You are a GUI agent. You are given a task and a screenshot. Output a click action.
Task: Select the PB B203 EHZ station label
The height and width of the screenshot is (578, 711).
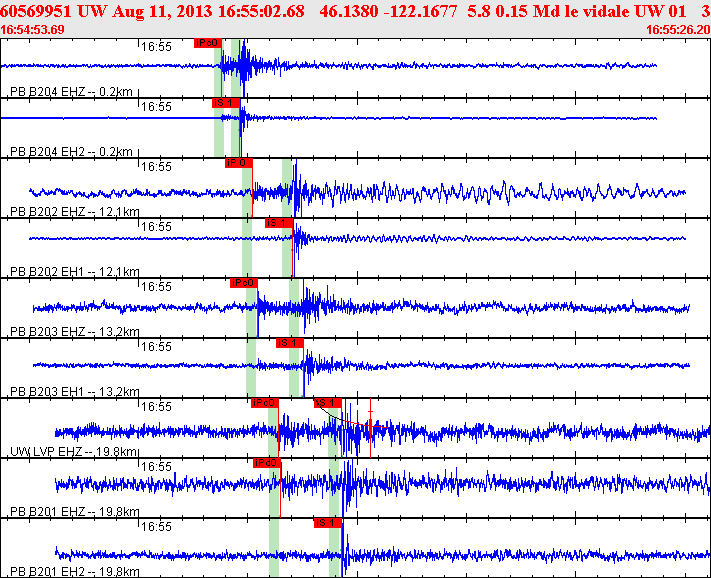[x=74, y=332]
